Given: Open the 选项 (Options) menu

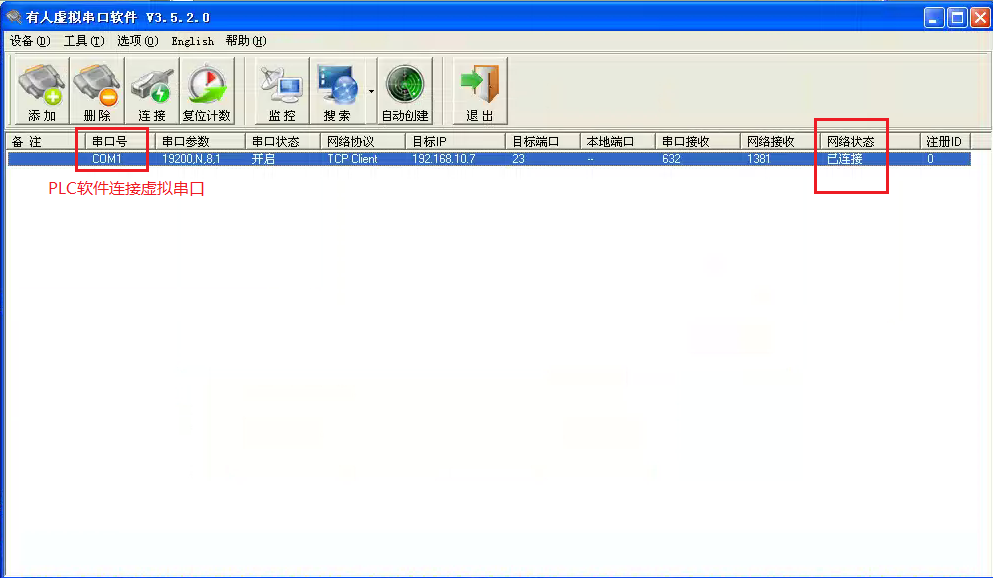Looking at the screenshot, I should pyautogui.click(x=137, y=41).
